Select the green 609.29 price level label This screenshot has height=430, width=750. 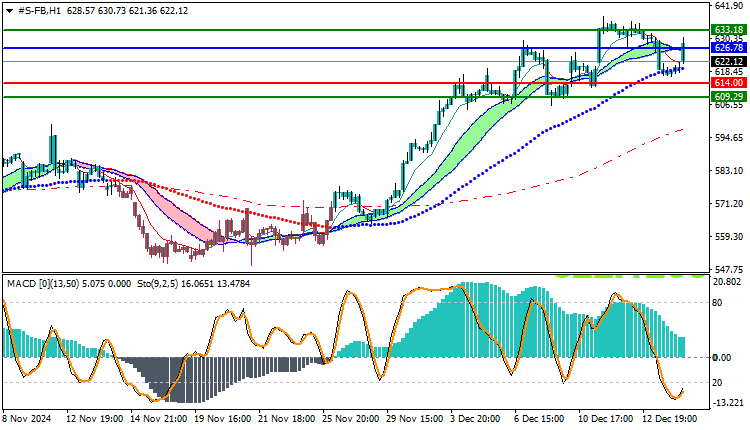728,97
